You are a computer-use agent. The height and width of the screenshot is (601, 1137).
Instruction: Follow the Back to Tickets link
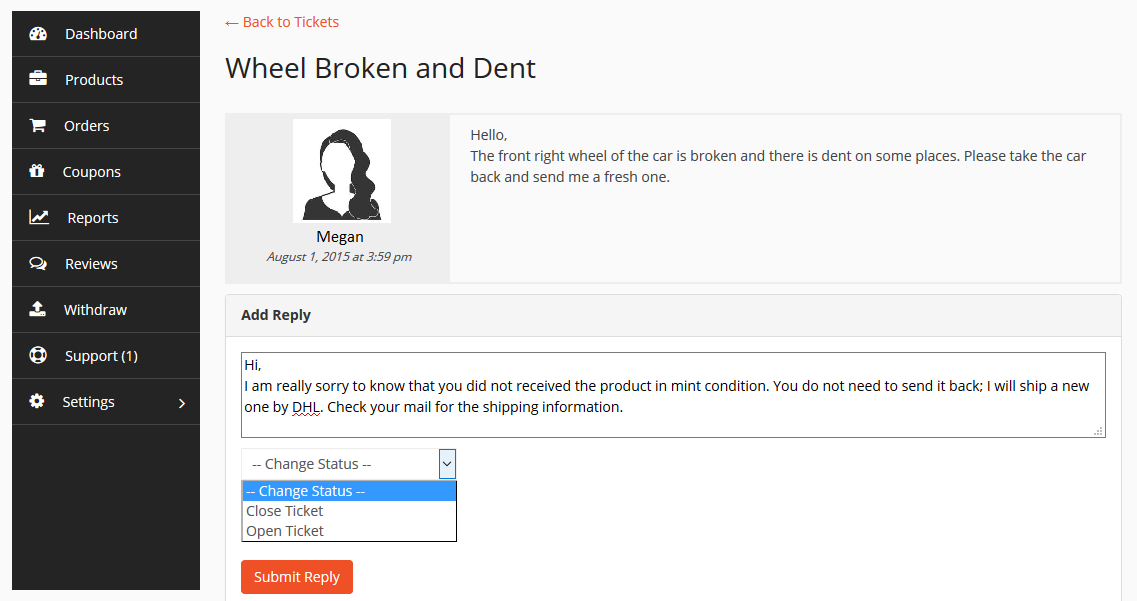pyautogui.click(x=282, y=22)
